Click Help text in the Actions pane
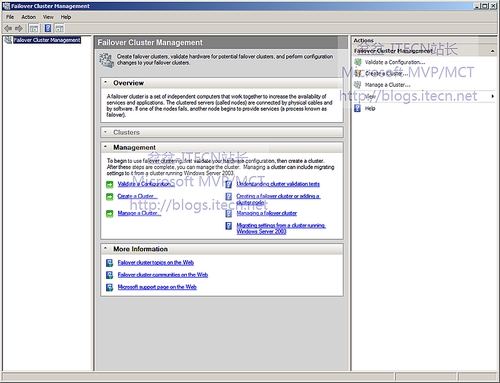 point(370,108)
